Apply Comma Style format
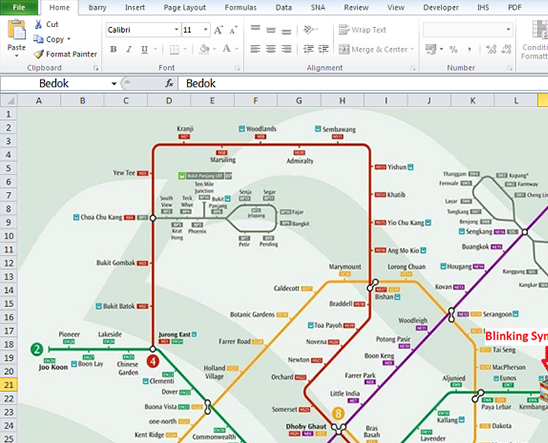 (469, 50)
